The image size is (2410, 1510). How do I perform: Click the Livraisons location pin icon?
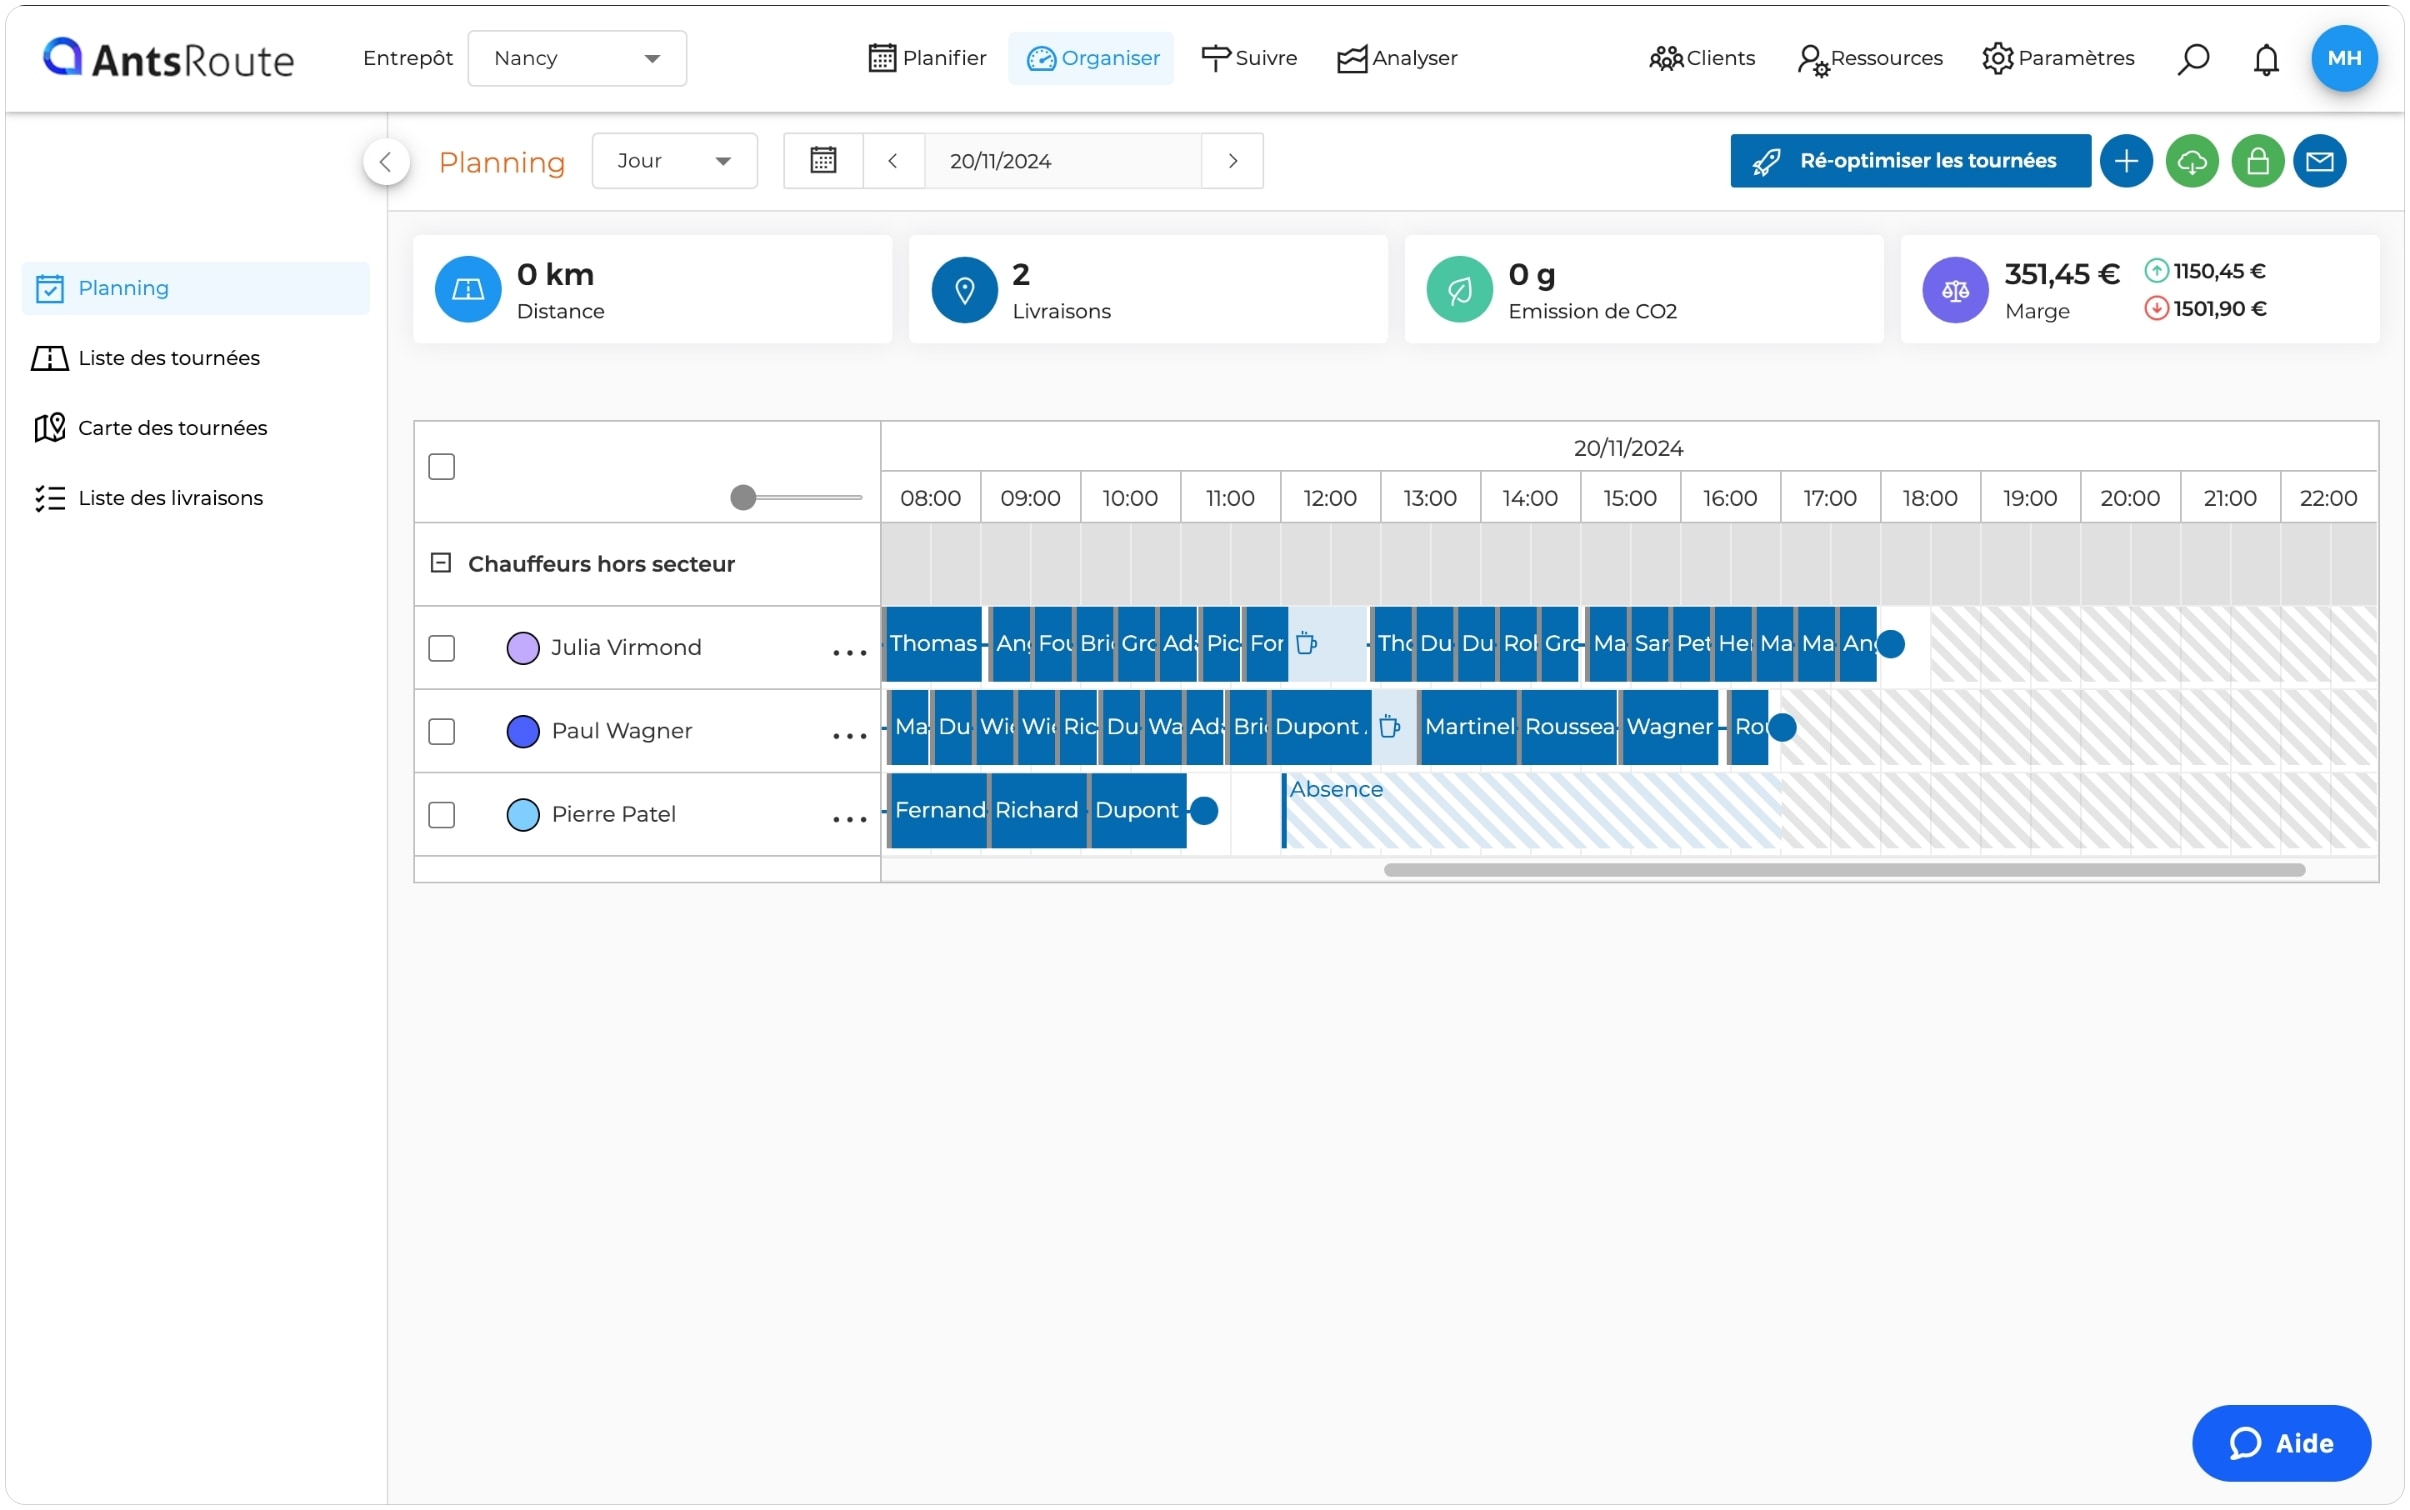[x=964, y=290]
